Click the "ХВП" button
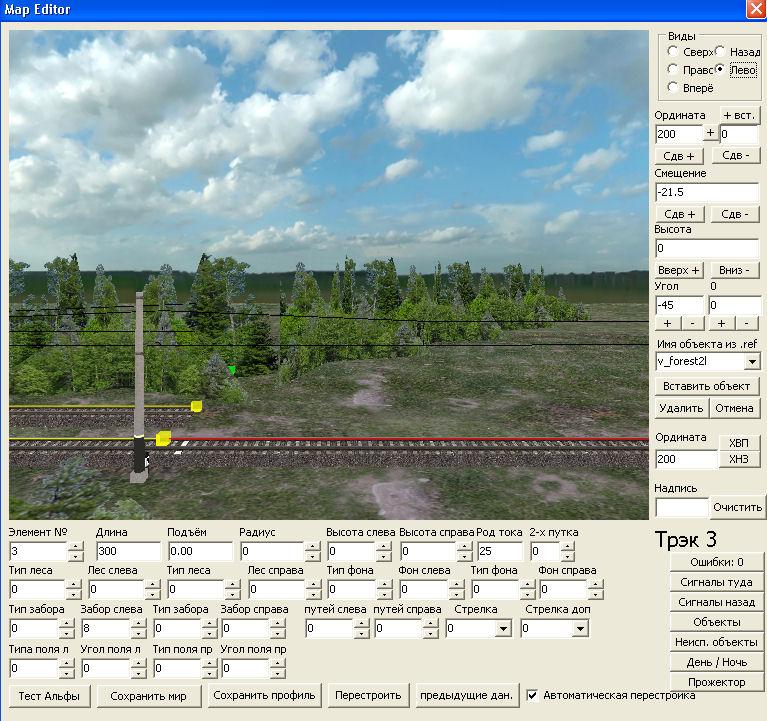The image size is (767, 721). 738,443
